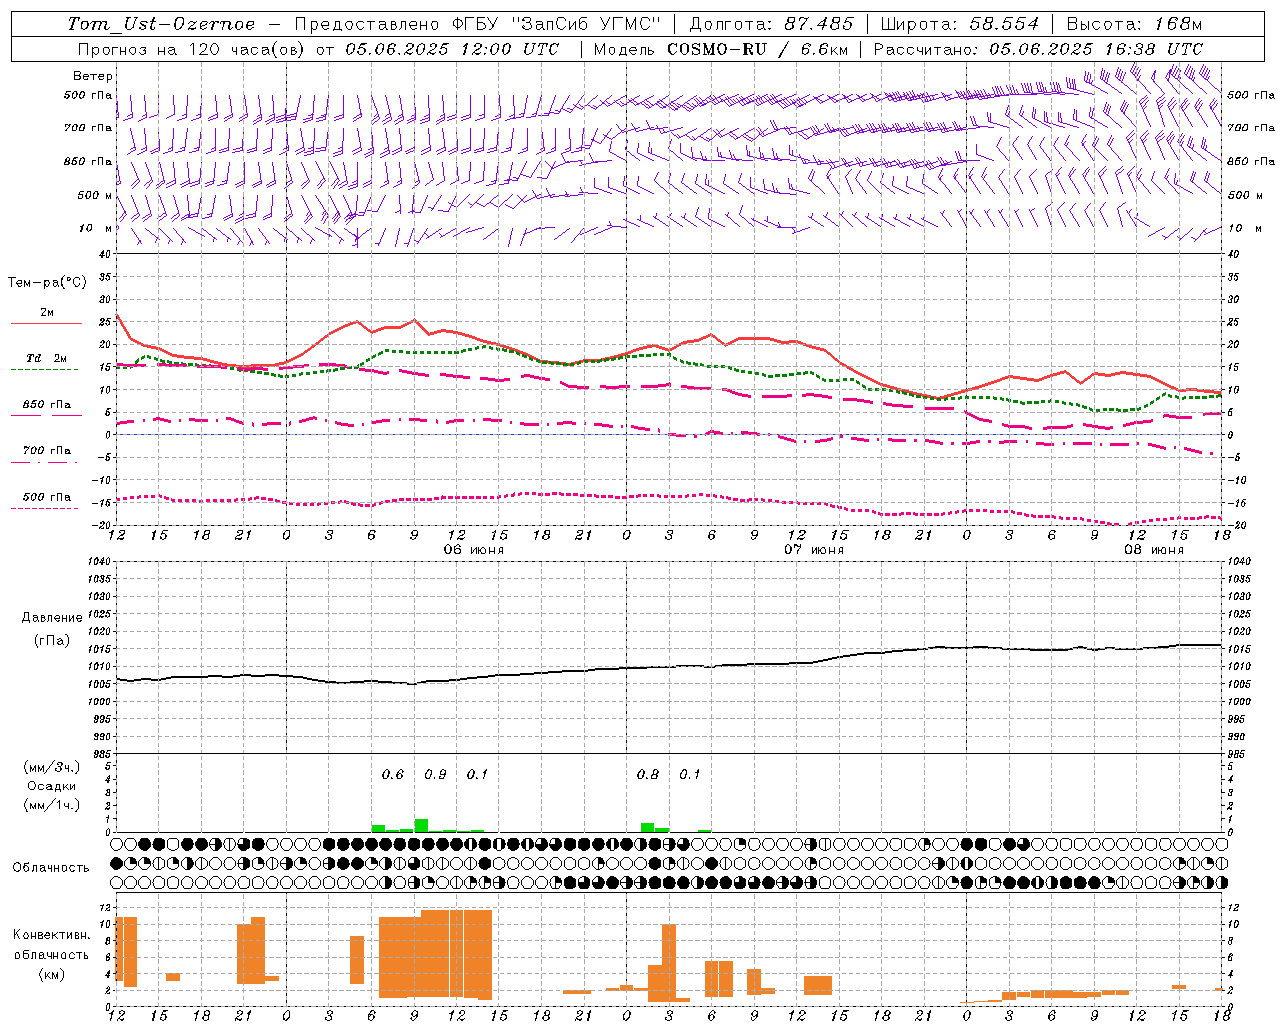This screenshot has width=1280, height=1024.
Task: Click the Высота: 168м elevation value
Action: 1134,24
